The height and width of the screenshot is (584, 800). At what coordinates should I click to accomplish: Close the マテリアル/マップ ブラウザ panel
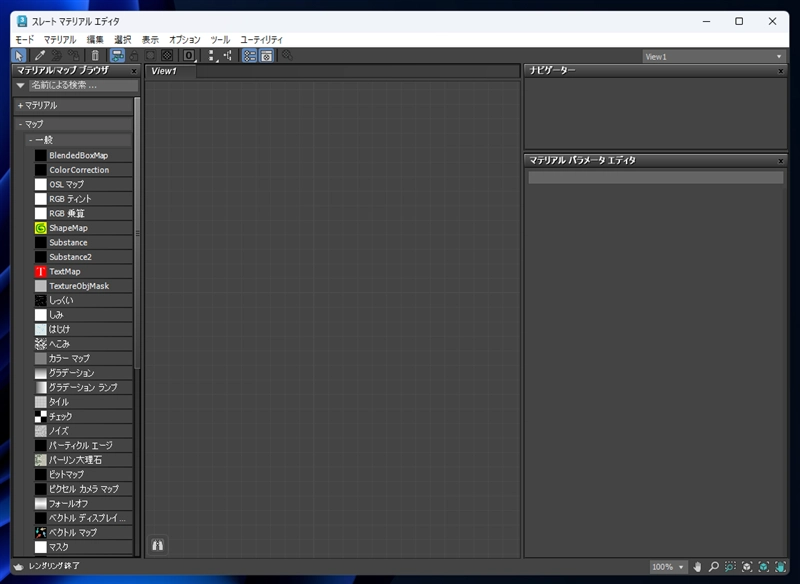(134, 71)
